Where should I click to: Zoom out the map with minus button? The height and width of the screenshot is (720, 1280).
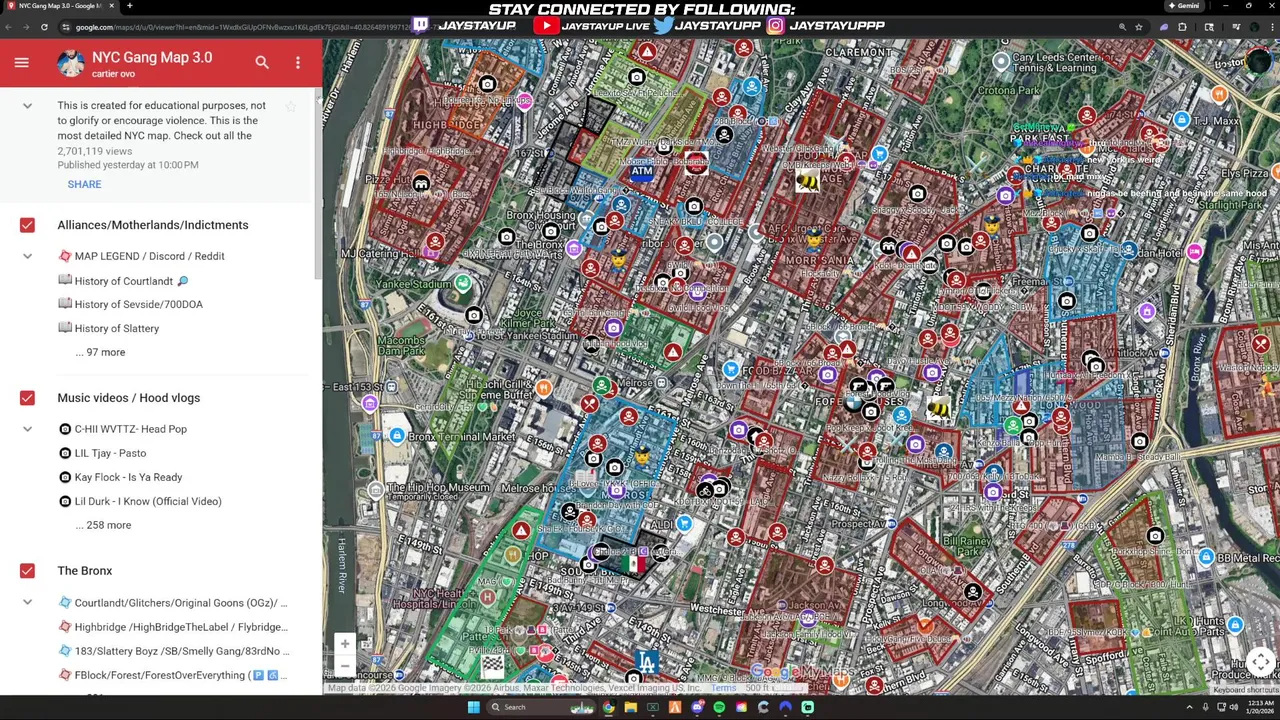(344, 666)
